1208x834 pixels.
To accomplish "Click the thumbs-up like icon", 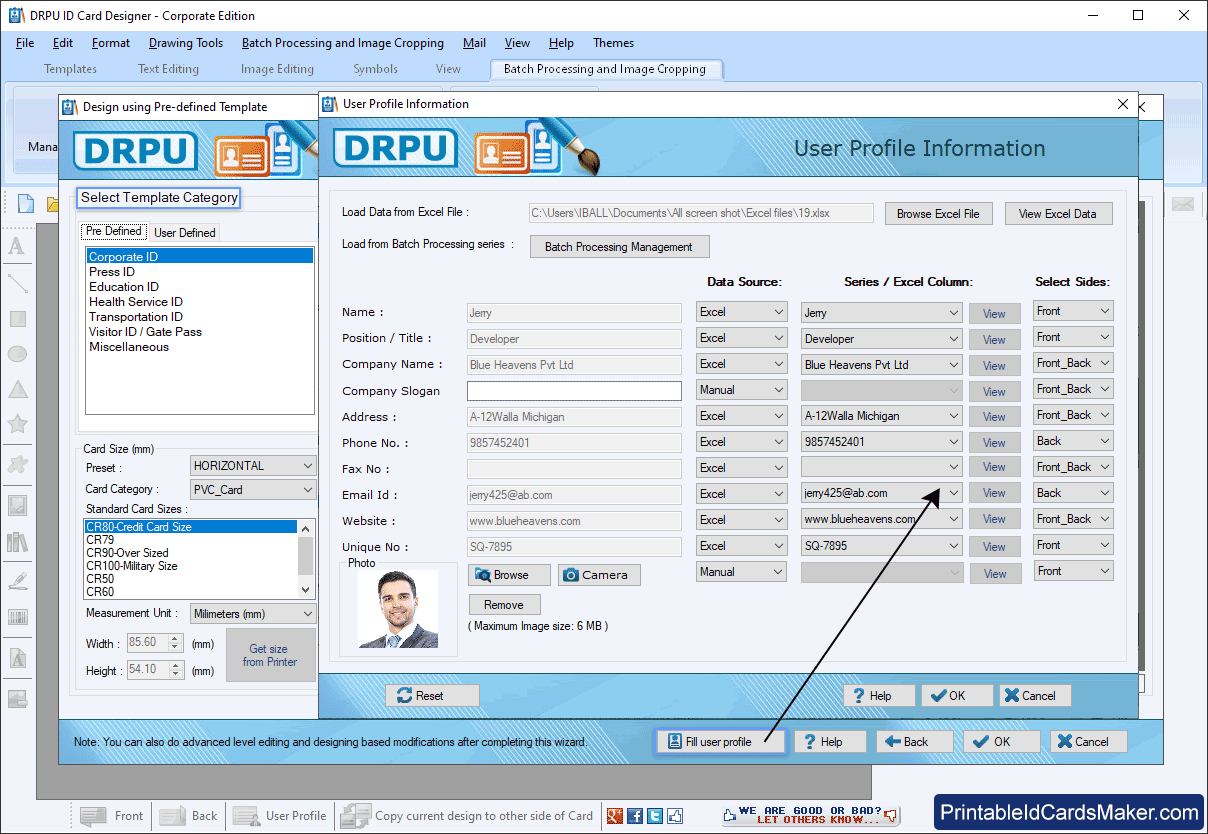I will 675,816.
